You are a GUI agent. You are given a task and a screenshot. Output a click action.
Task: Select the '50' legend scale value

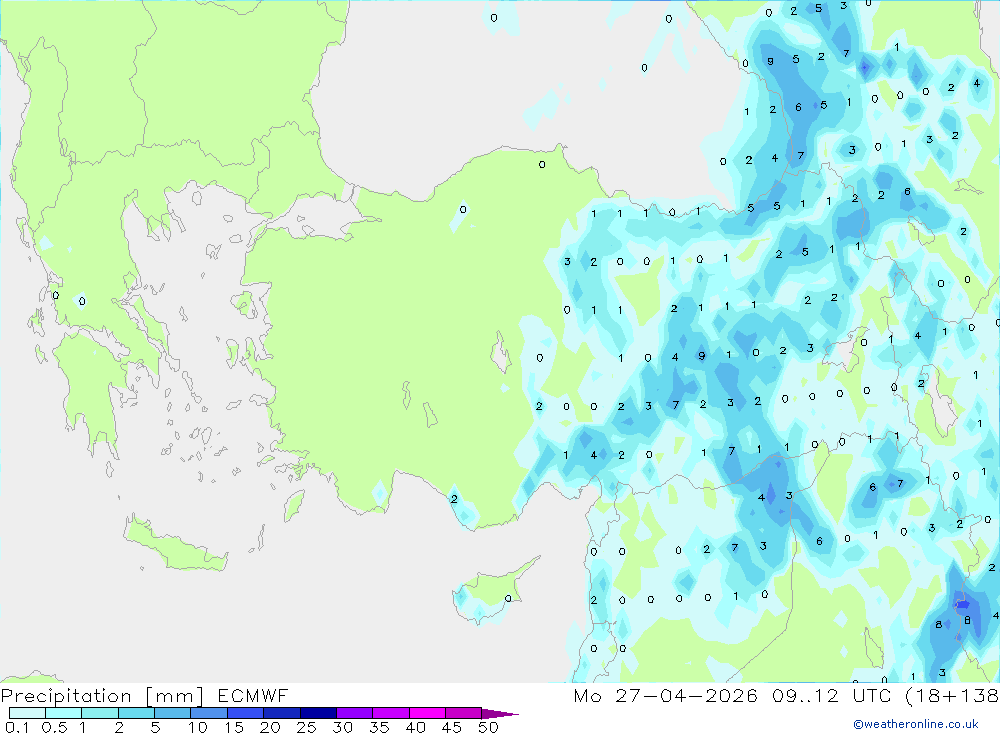[488, 727]
